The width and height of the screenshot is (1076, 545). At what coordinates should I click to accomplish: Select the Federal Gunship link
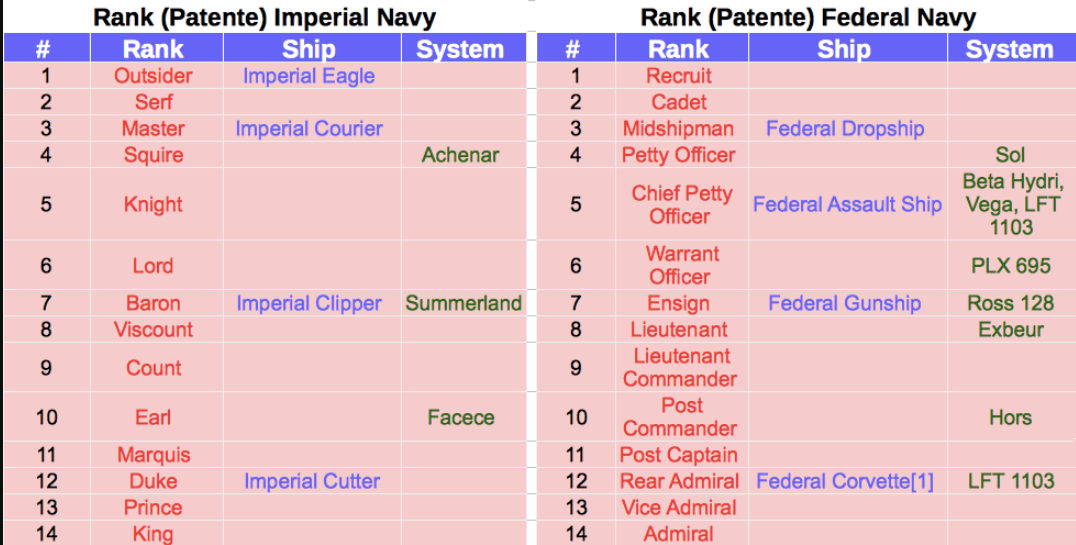point(845,303)
